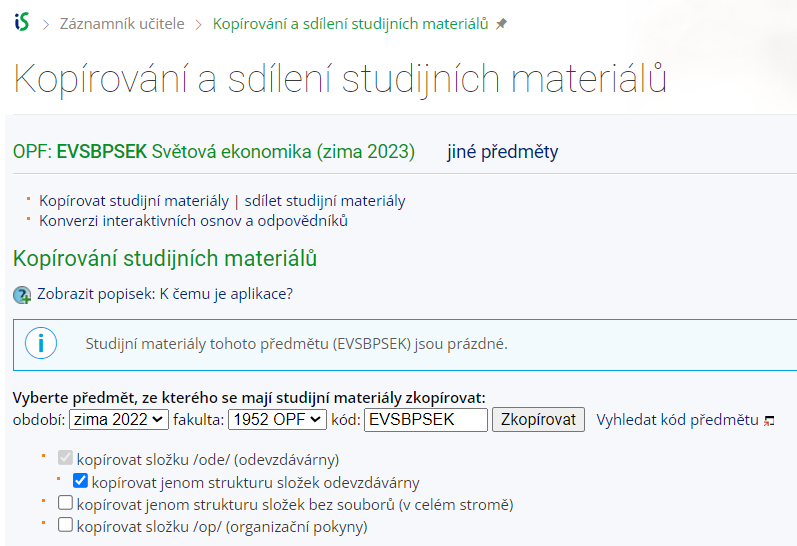797x546 pixels.
Task: Open the Záznamník učitele breadcrumb item
Action: point(122,24)
